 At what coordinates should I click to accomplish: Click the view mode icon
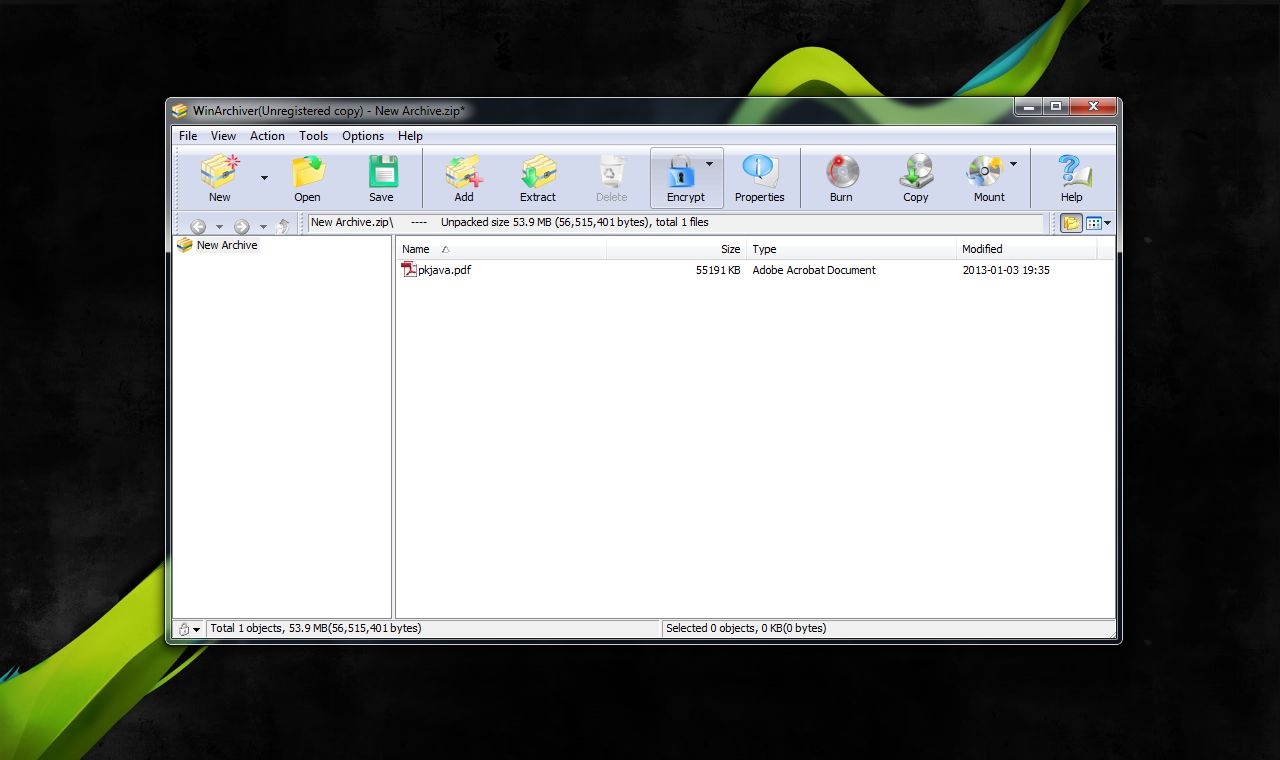pyautogui.click(x=1093, y=223)
